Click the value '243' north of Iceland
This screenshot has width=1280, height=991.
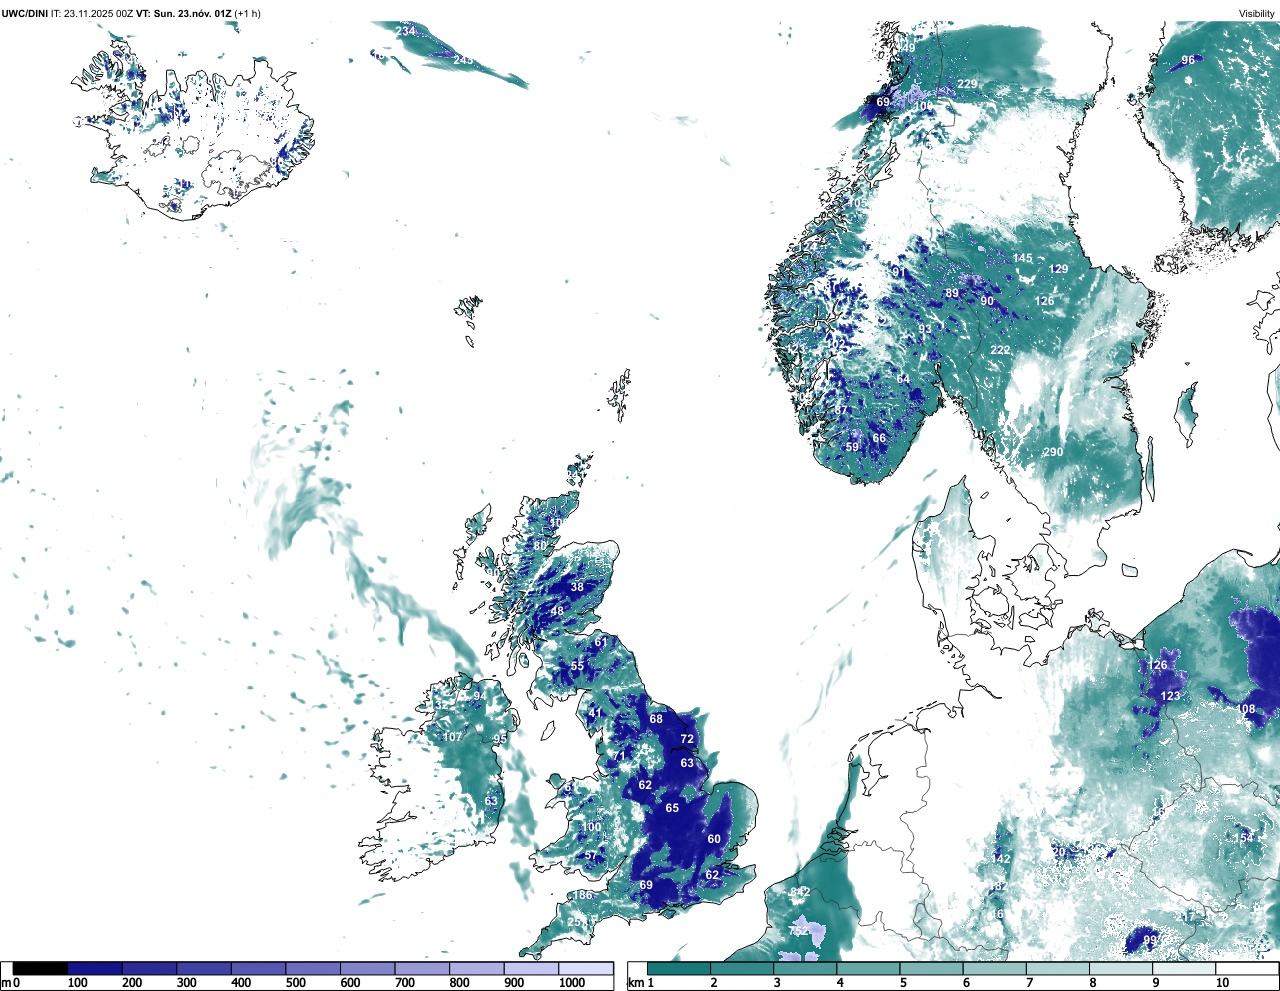tap(463, 60)
